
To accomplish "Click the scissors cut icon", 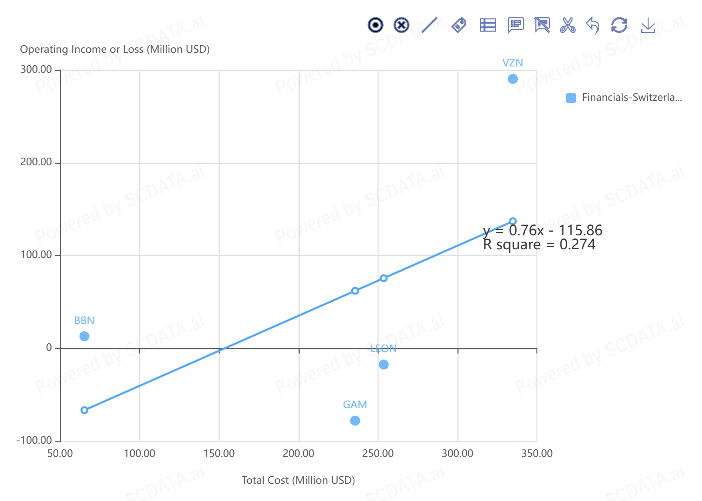I will [568, 25].
